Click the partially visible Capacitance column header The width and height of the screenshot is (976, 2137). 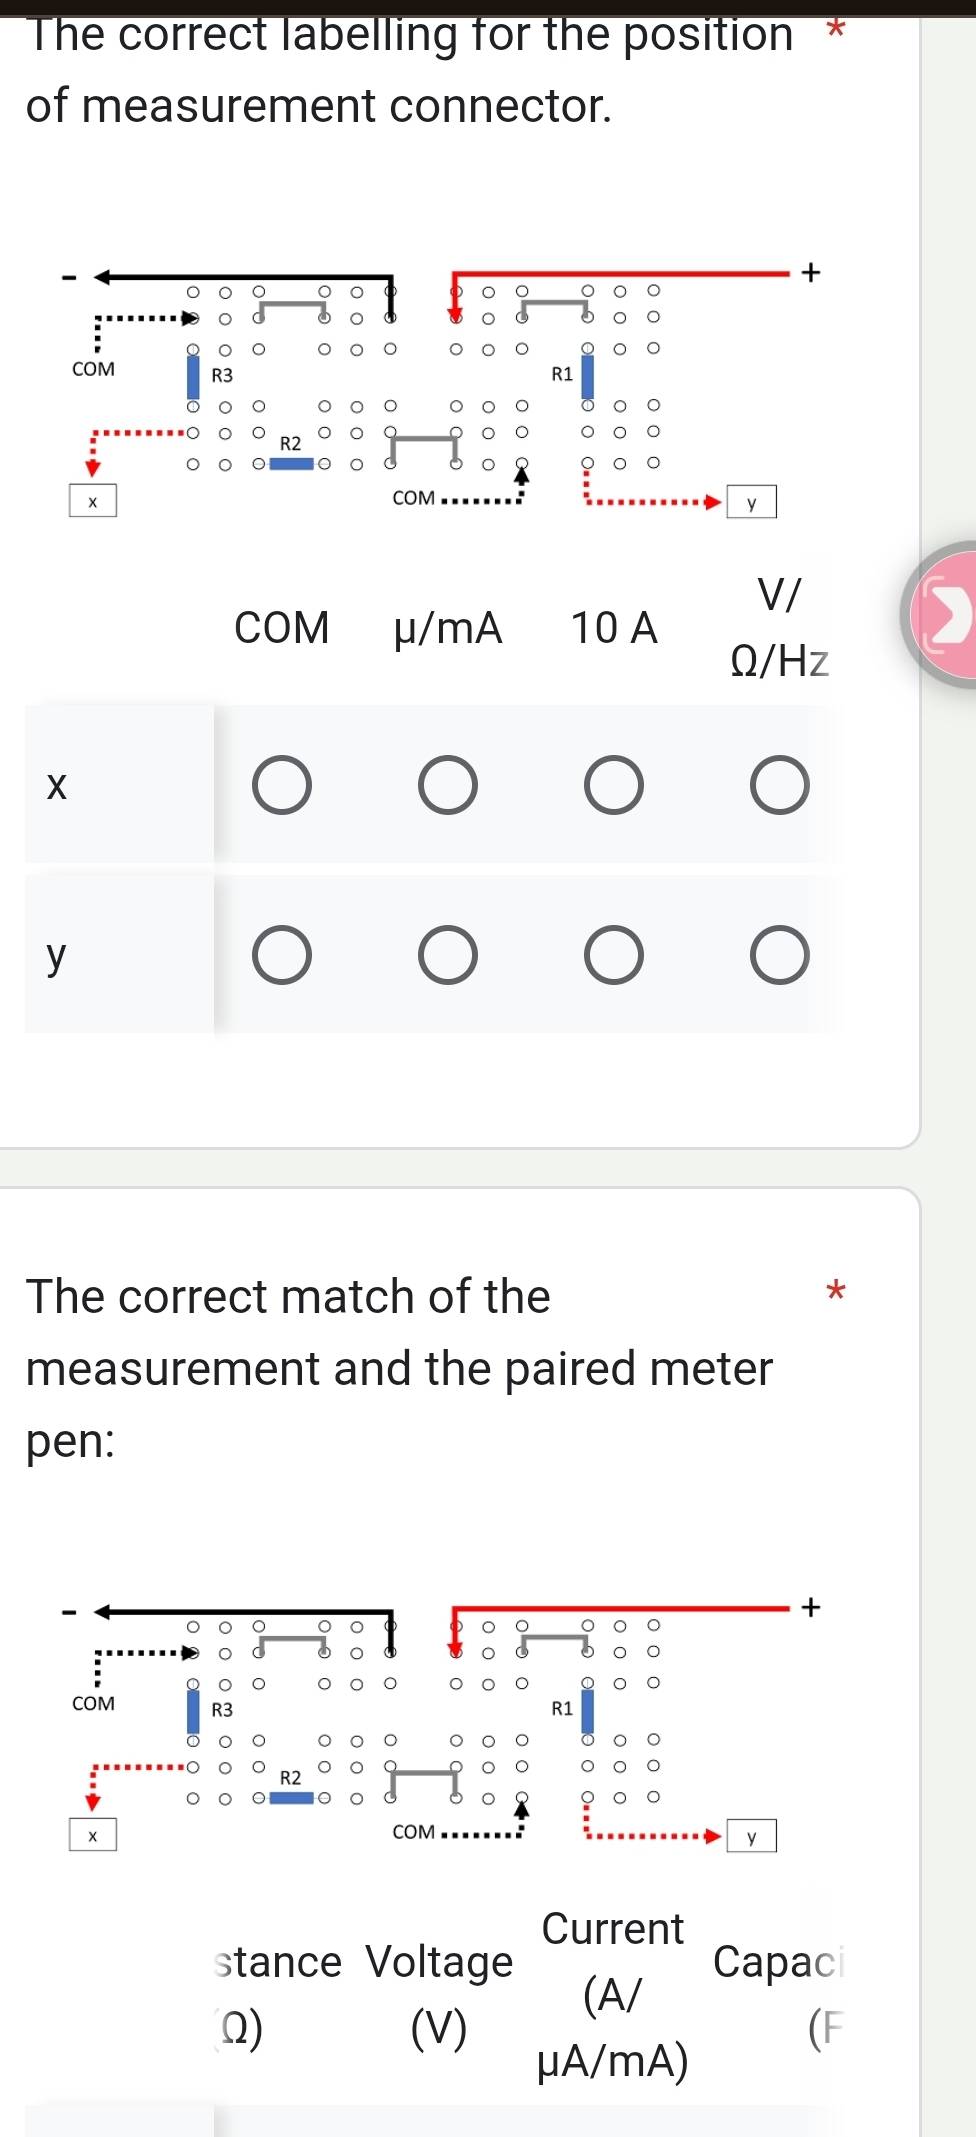(778, 1994)
